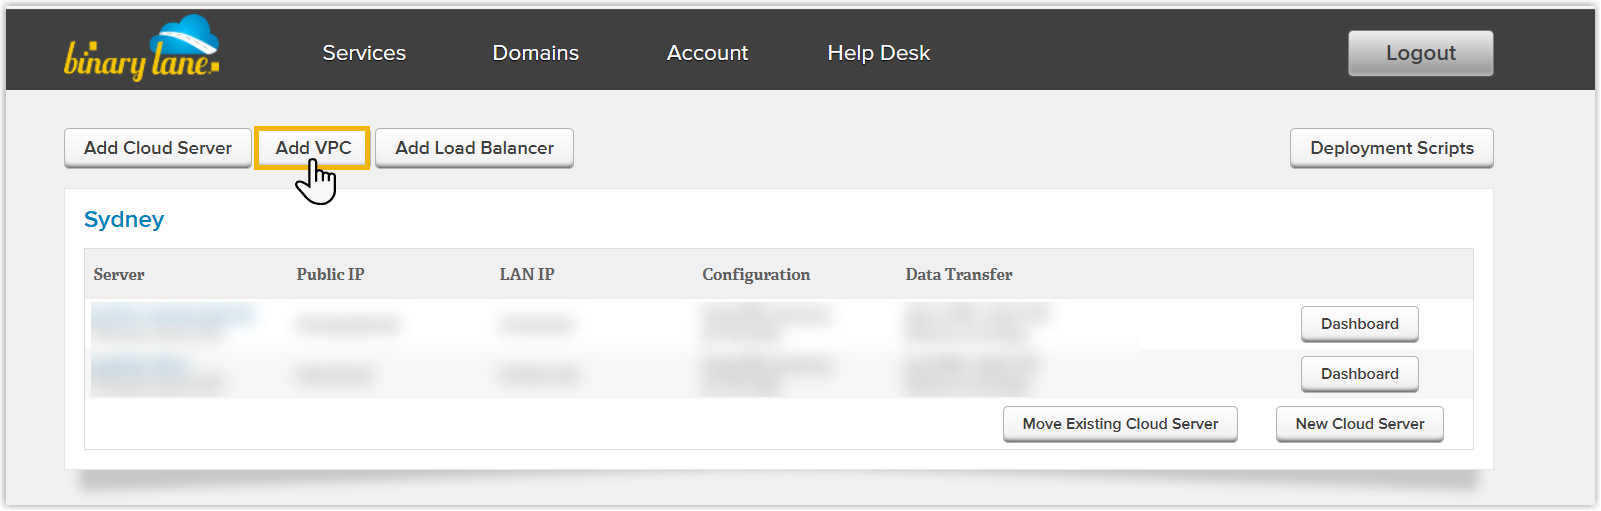1601x511 pixels.
Task: Click the Public IP column header
Action: pos(330,274)
